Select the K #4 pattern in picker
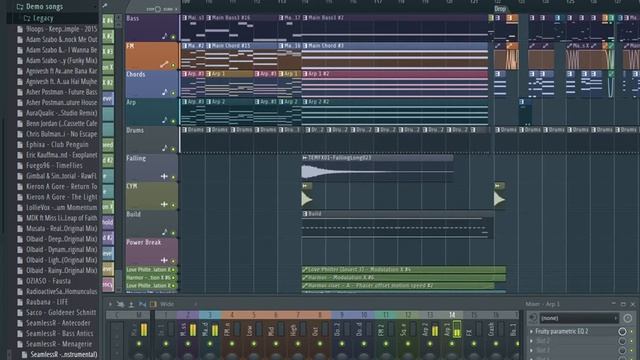Screen dimensions: 640x360 pyautogui.click(x=108, y=20)
